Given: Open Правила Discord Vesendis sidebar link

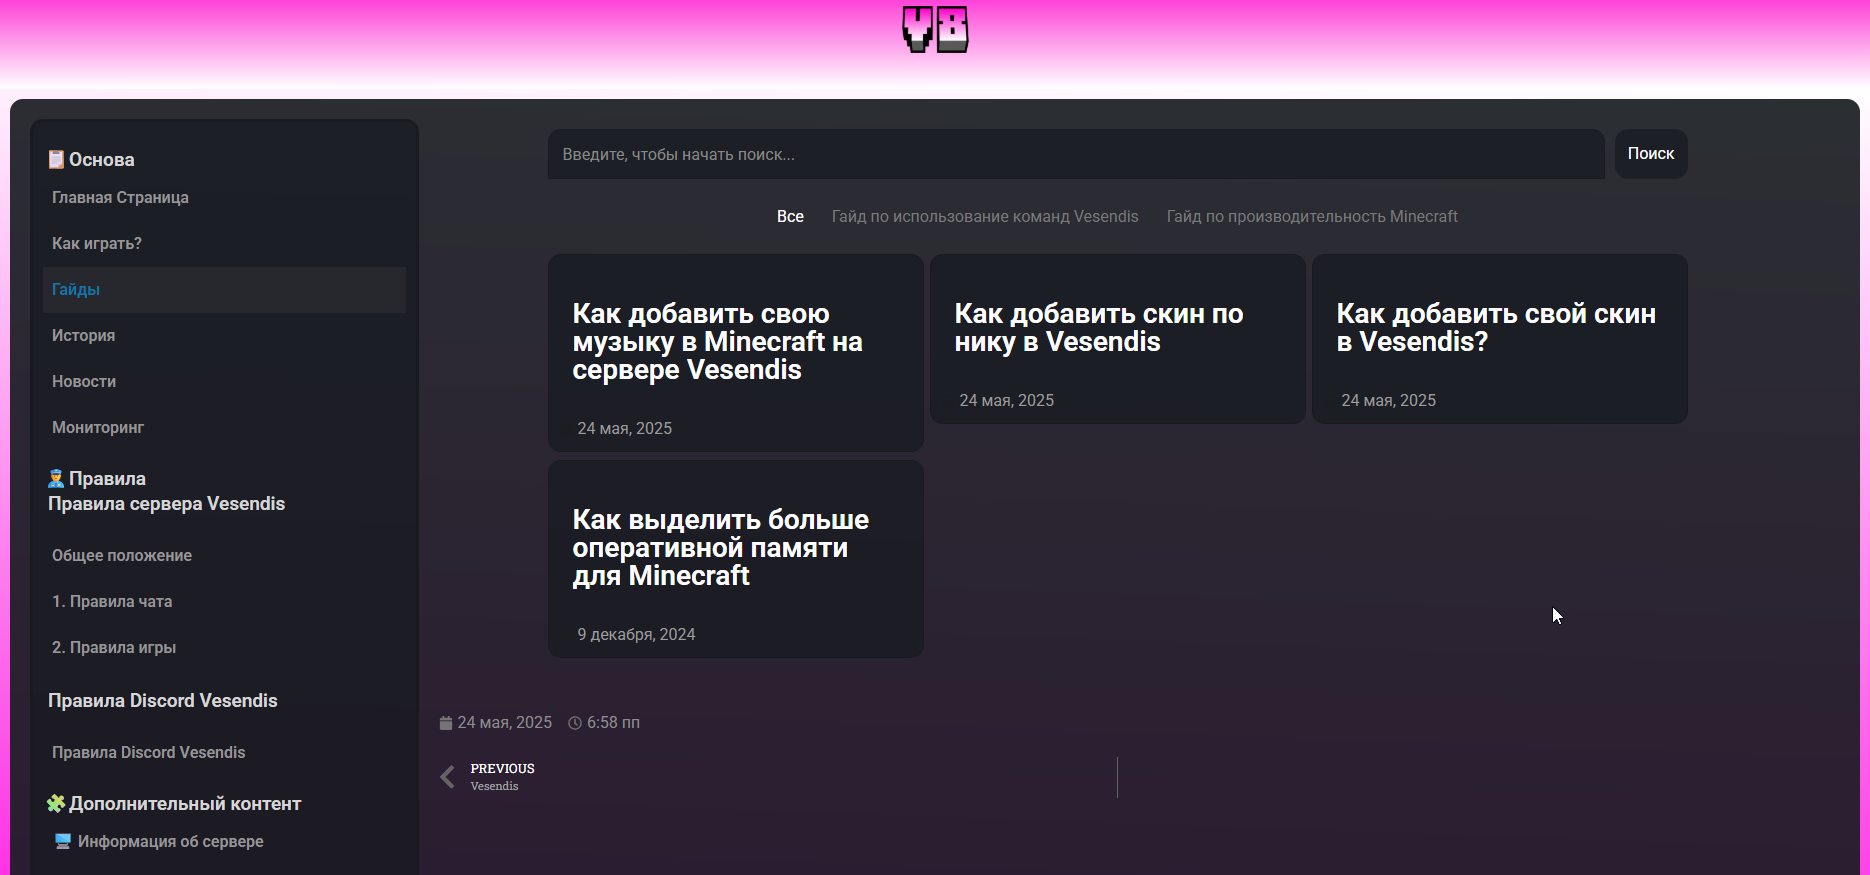Looking at the screenshot, I should (148, 753).
